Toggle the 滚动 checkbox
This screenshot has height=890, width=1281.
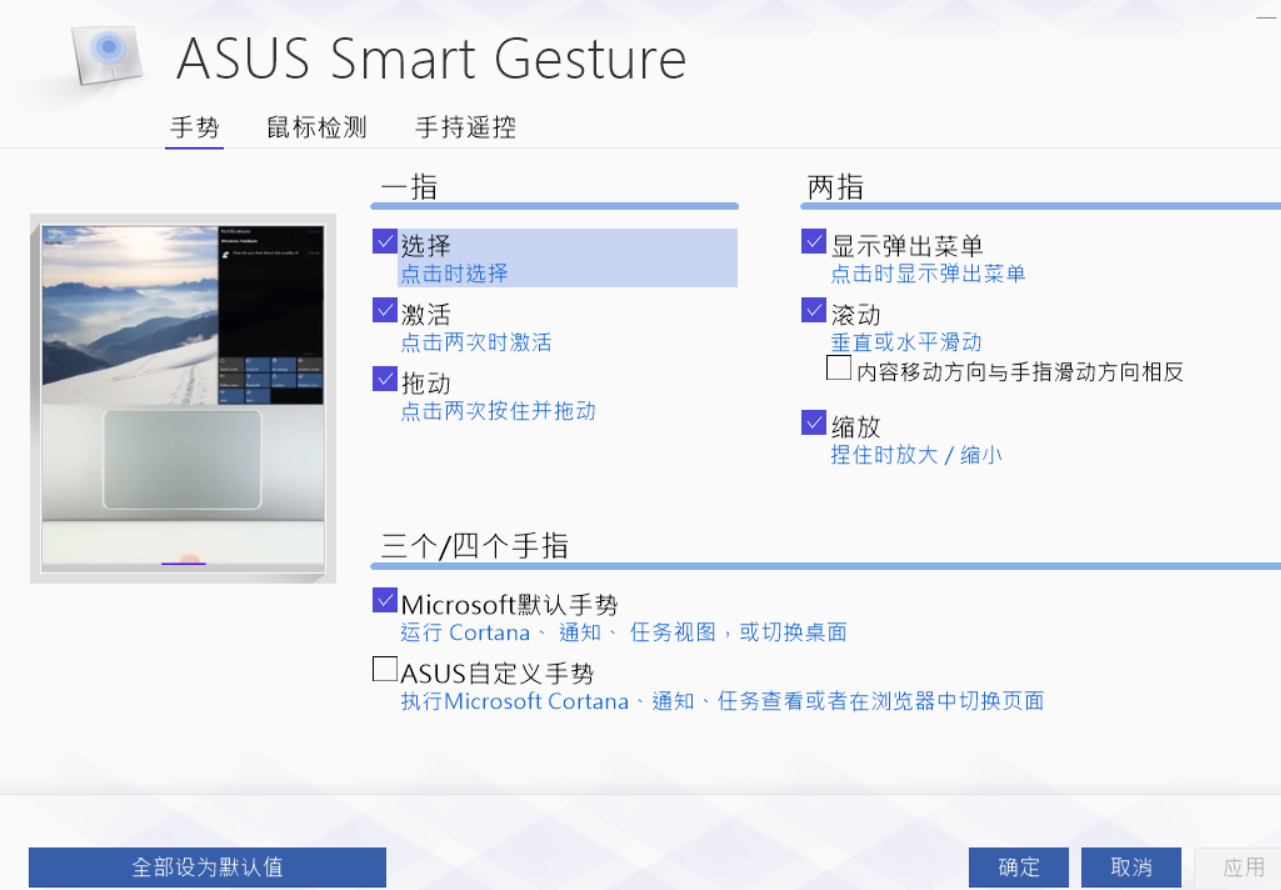coord(814,311)
